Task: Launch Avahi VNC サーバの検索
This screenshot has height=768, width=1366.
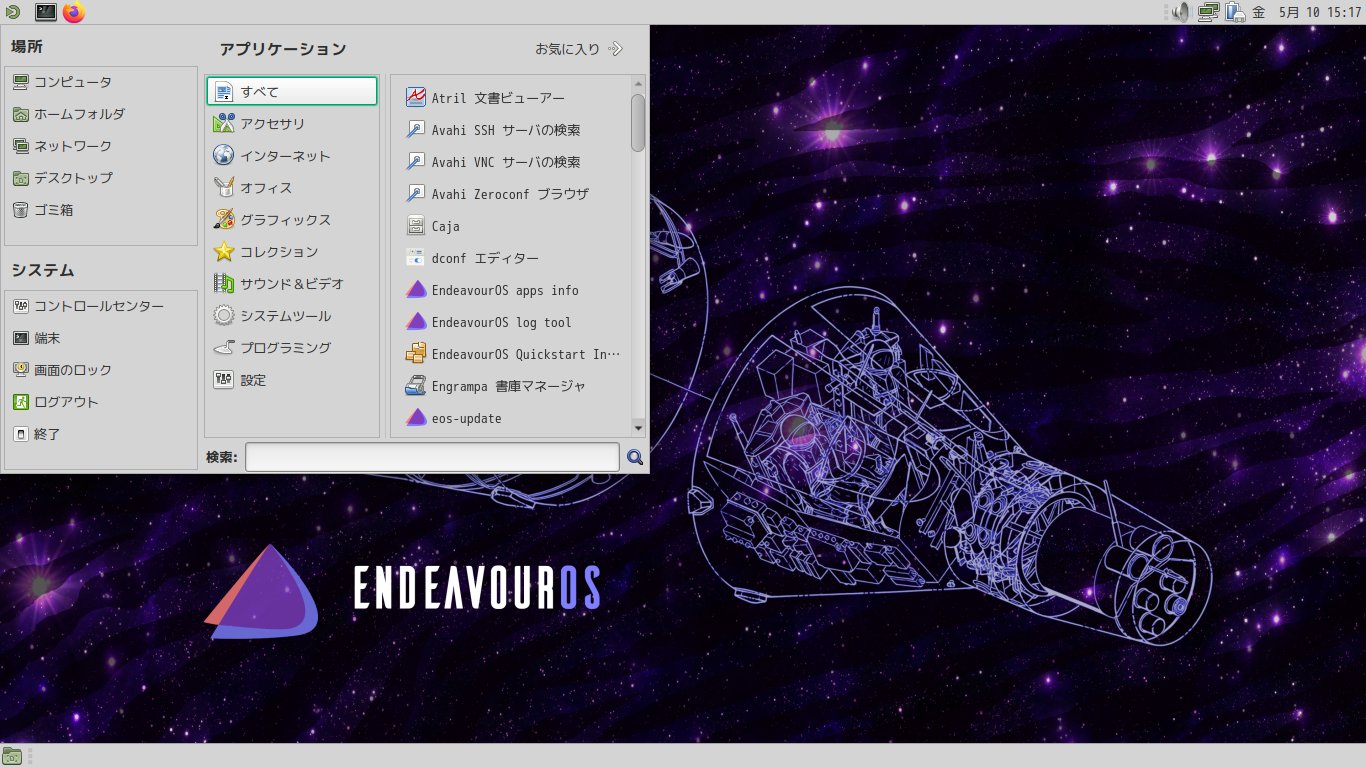Action: pyautogui.click(x=512, y=162)
